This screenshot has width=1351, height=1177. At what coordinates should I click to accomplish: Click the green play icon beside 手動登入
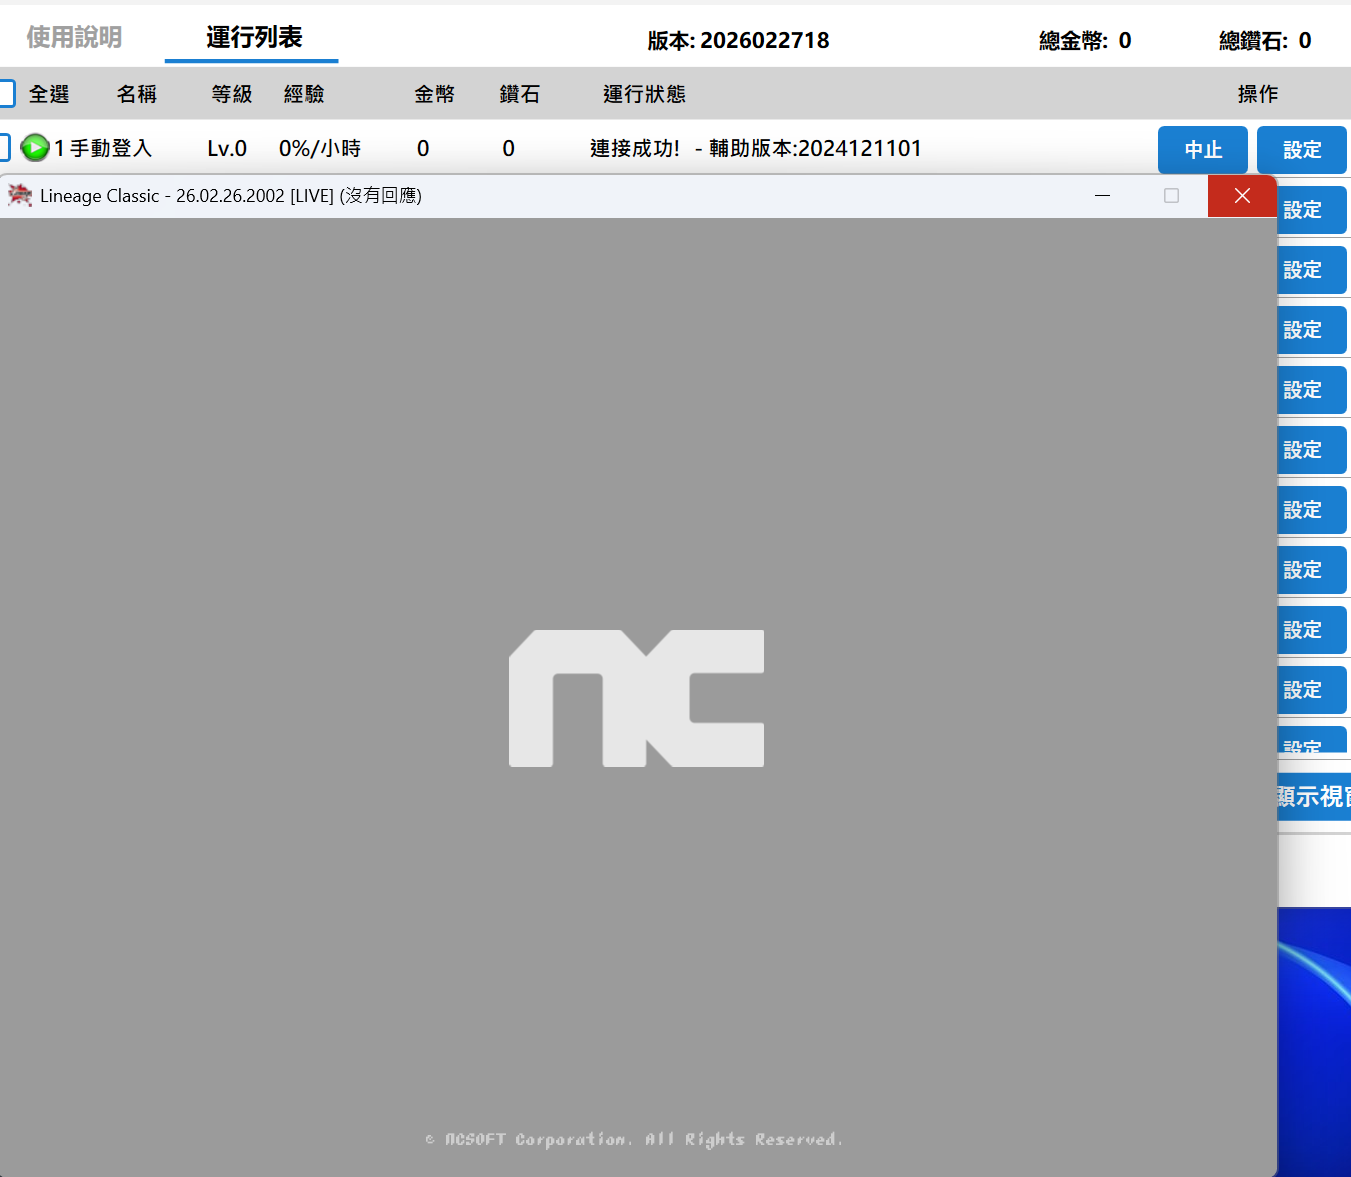tap(35, 148)
